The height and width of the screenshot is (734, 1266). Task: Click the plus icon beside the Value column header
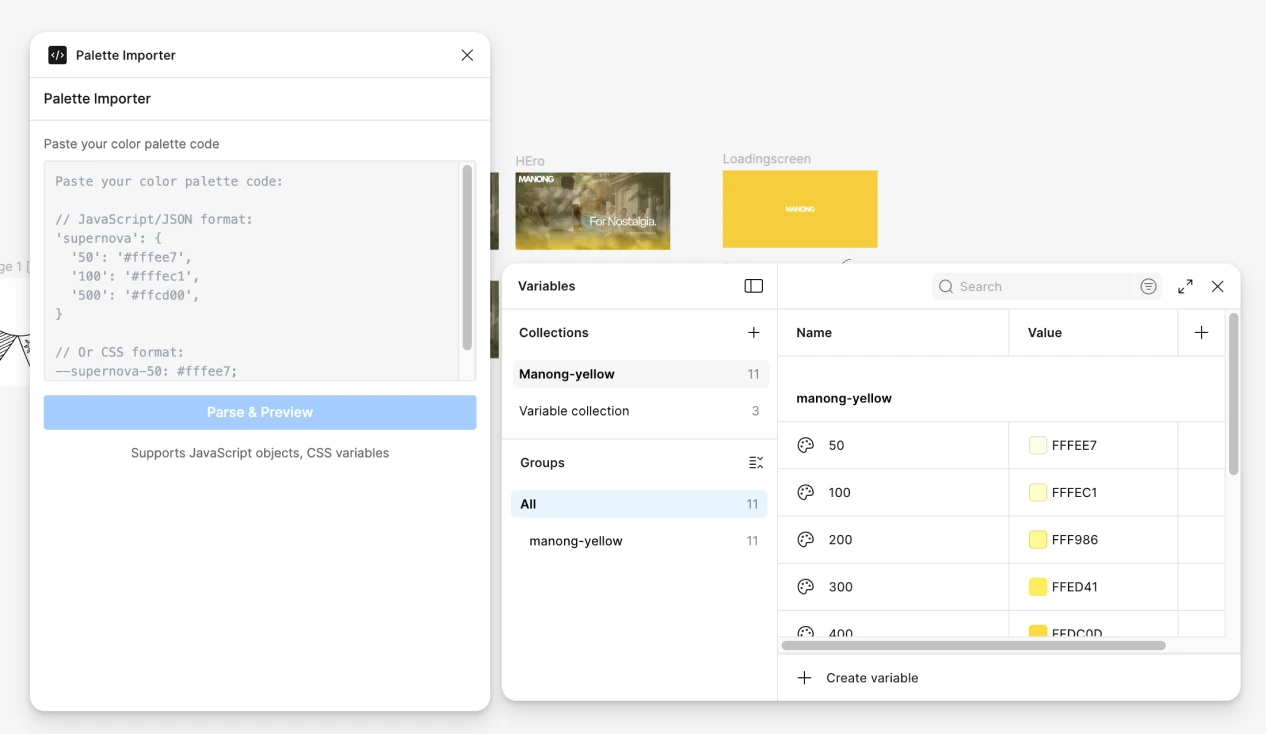tap(1201, 332)
